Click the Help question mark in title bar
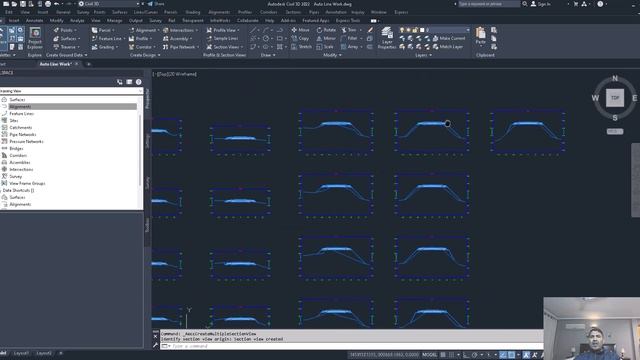 click(600, 4)
